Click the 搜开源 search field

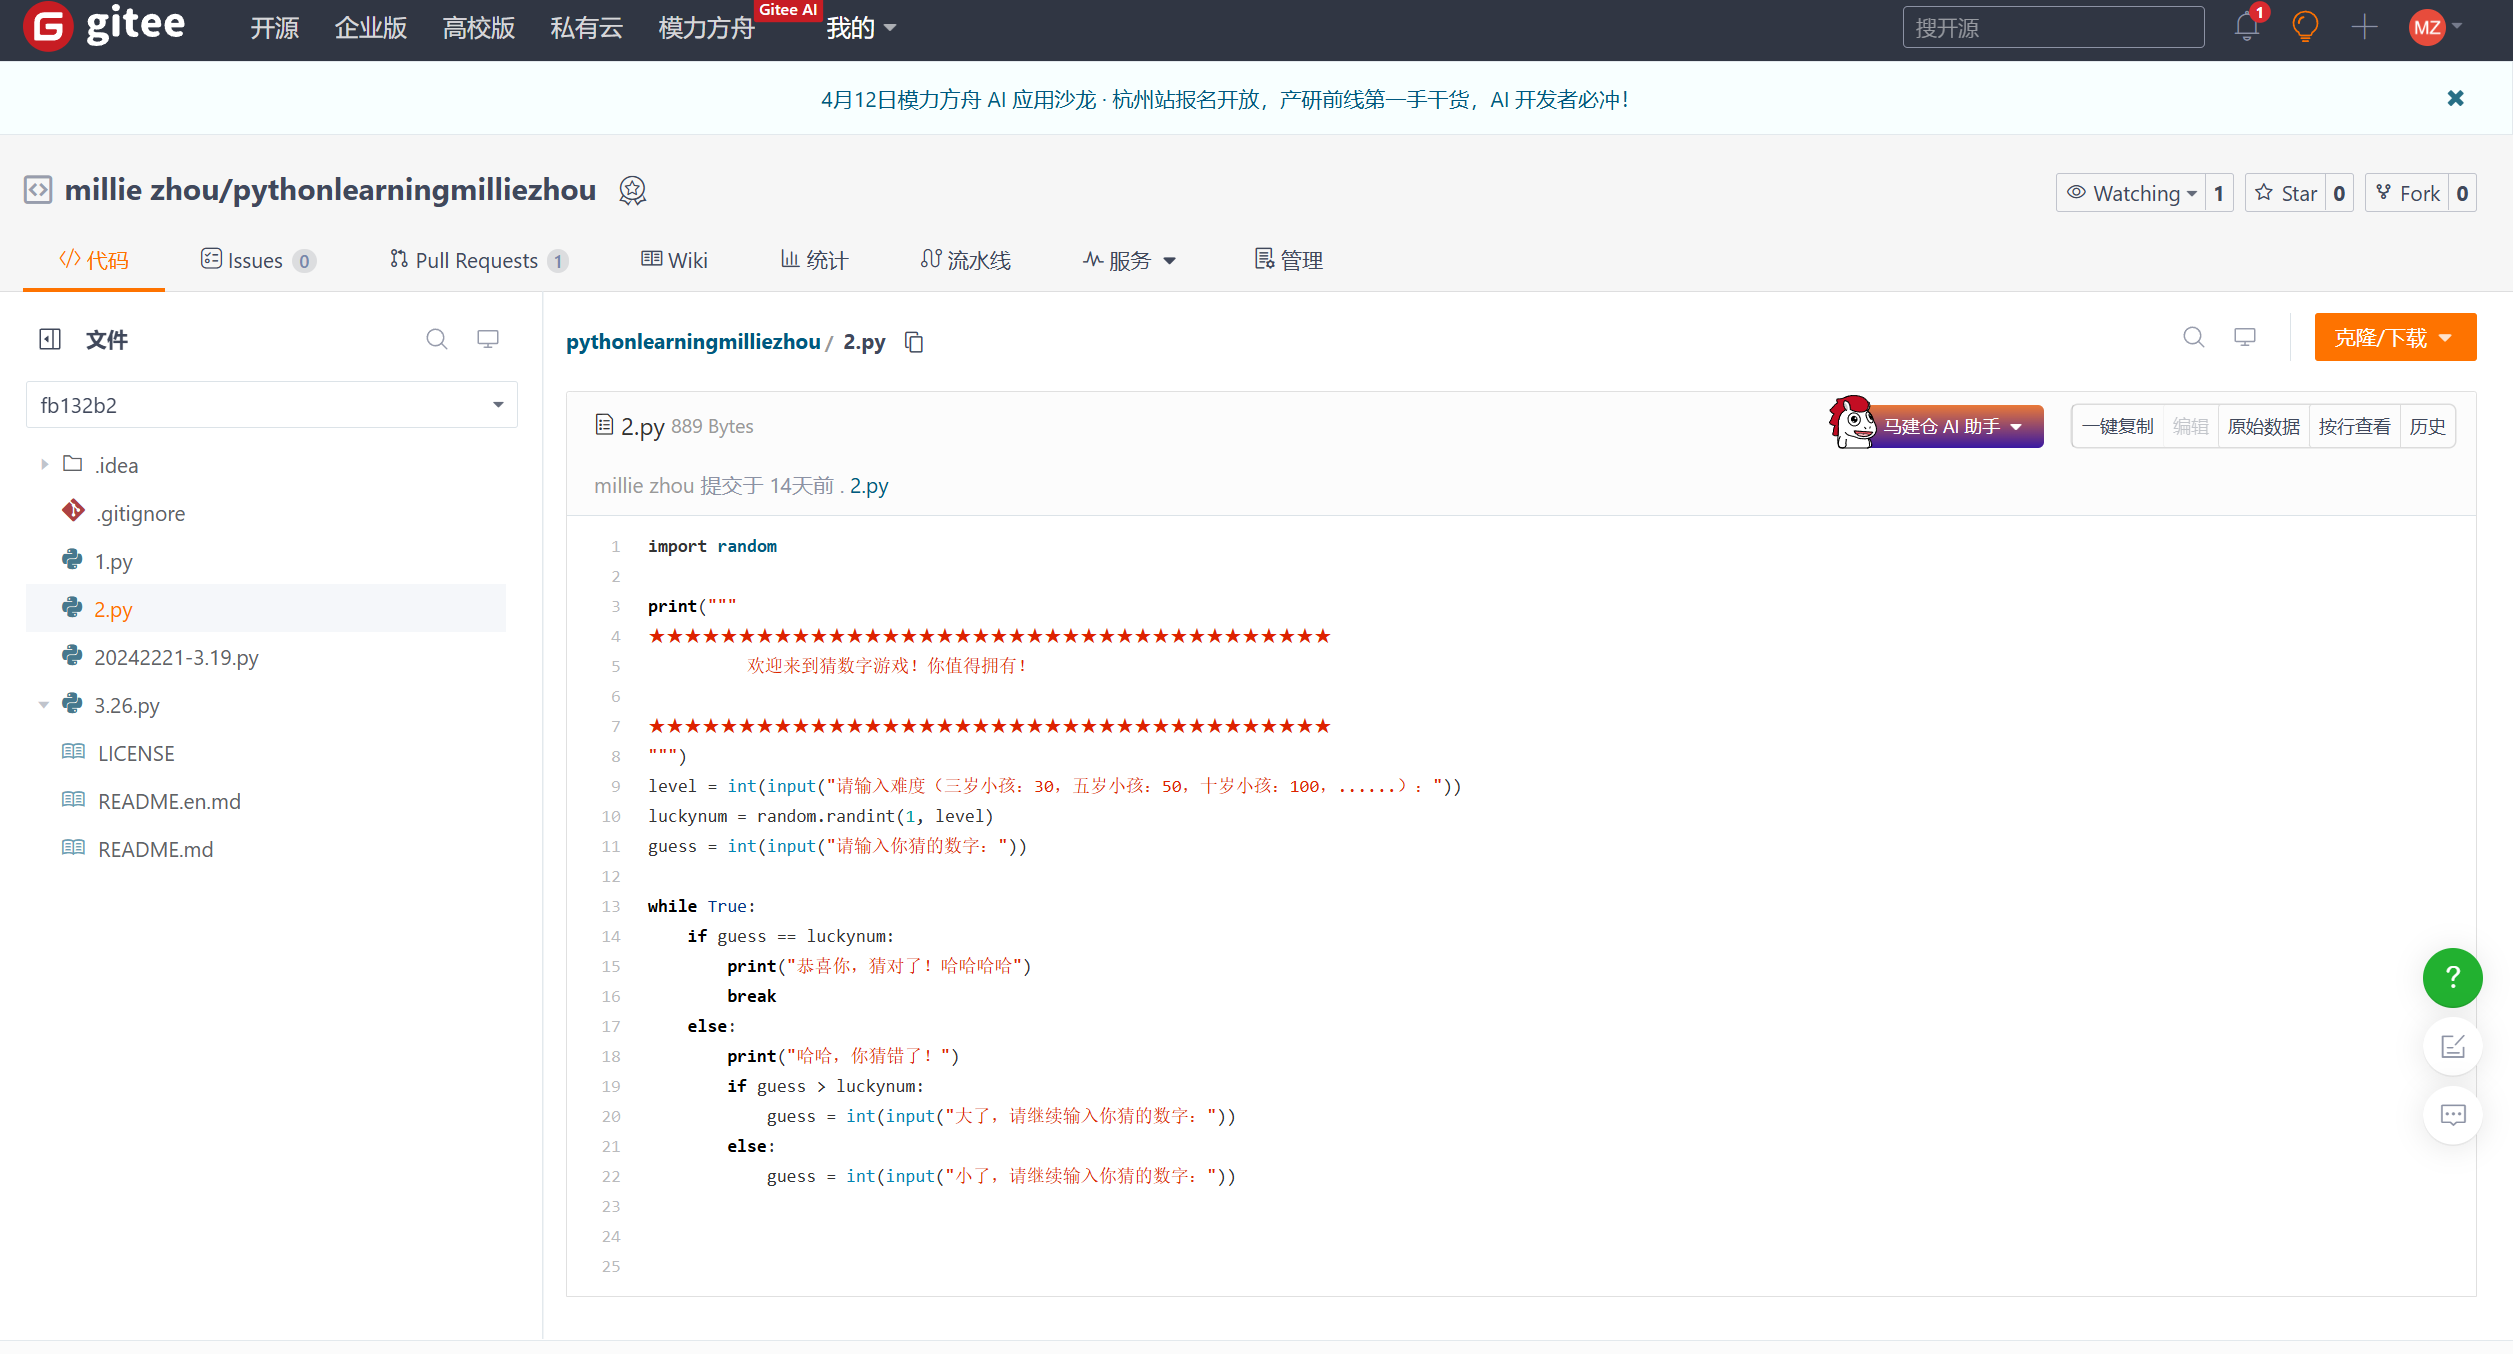pos(2052,28)
